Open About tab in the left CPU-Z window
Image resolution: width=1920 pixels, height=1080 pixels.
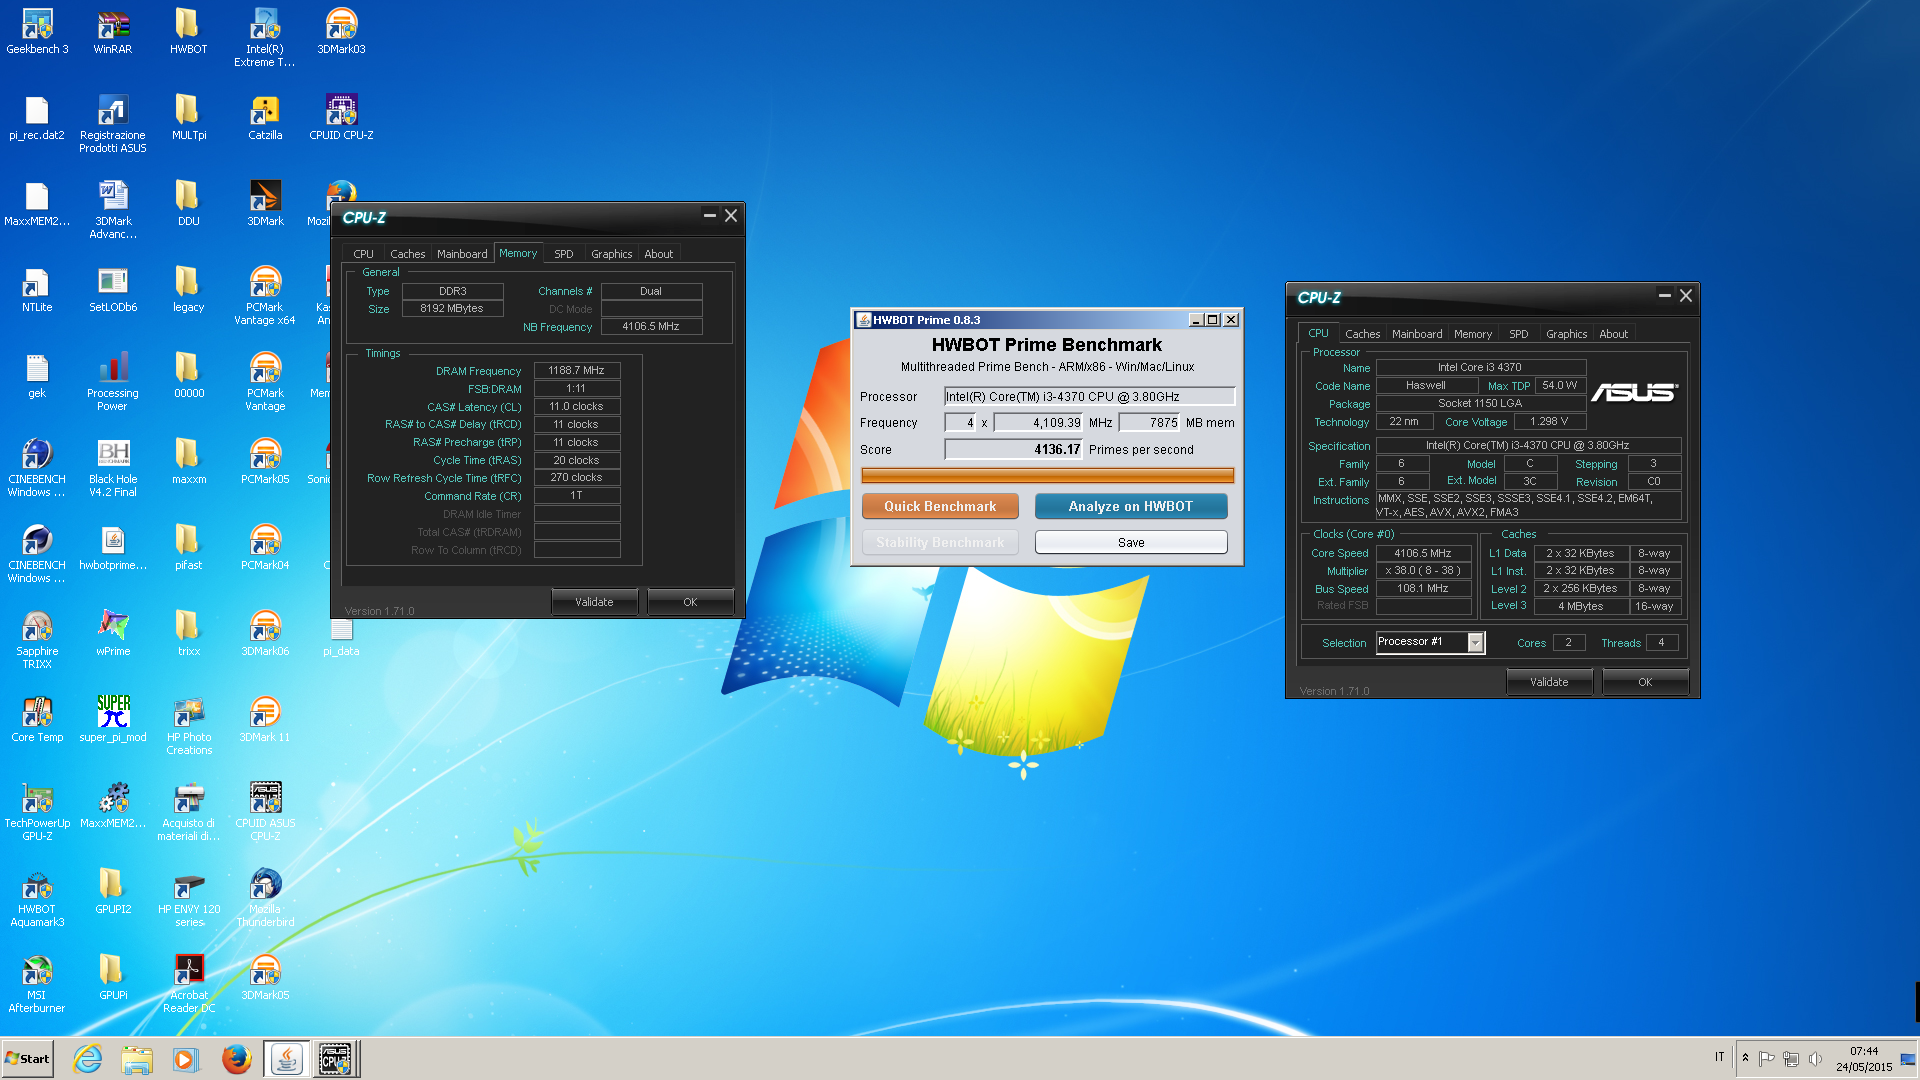(658, 254)
